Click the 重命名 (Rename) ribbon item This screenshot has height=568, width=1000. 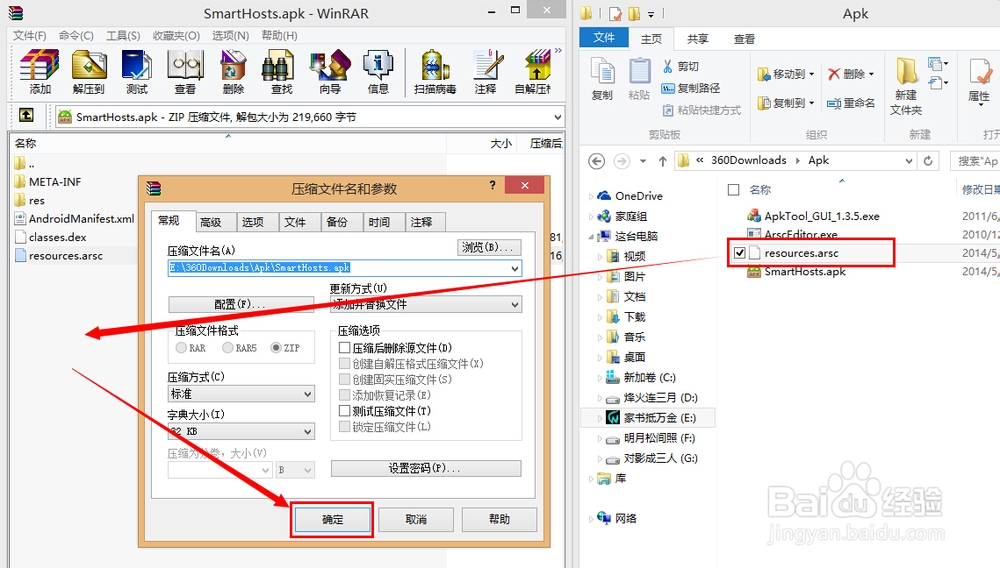pos(851,103)
